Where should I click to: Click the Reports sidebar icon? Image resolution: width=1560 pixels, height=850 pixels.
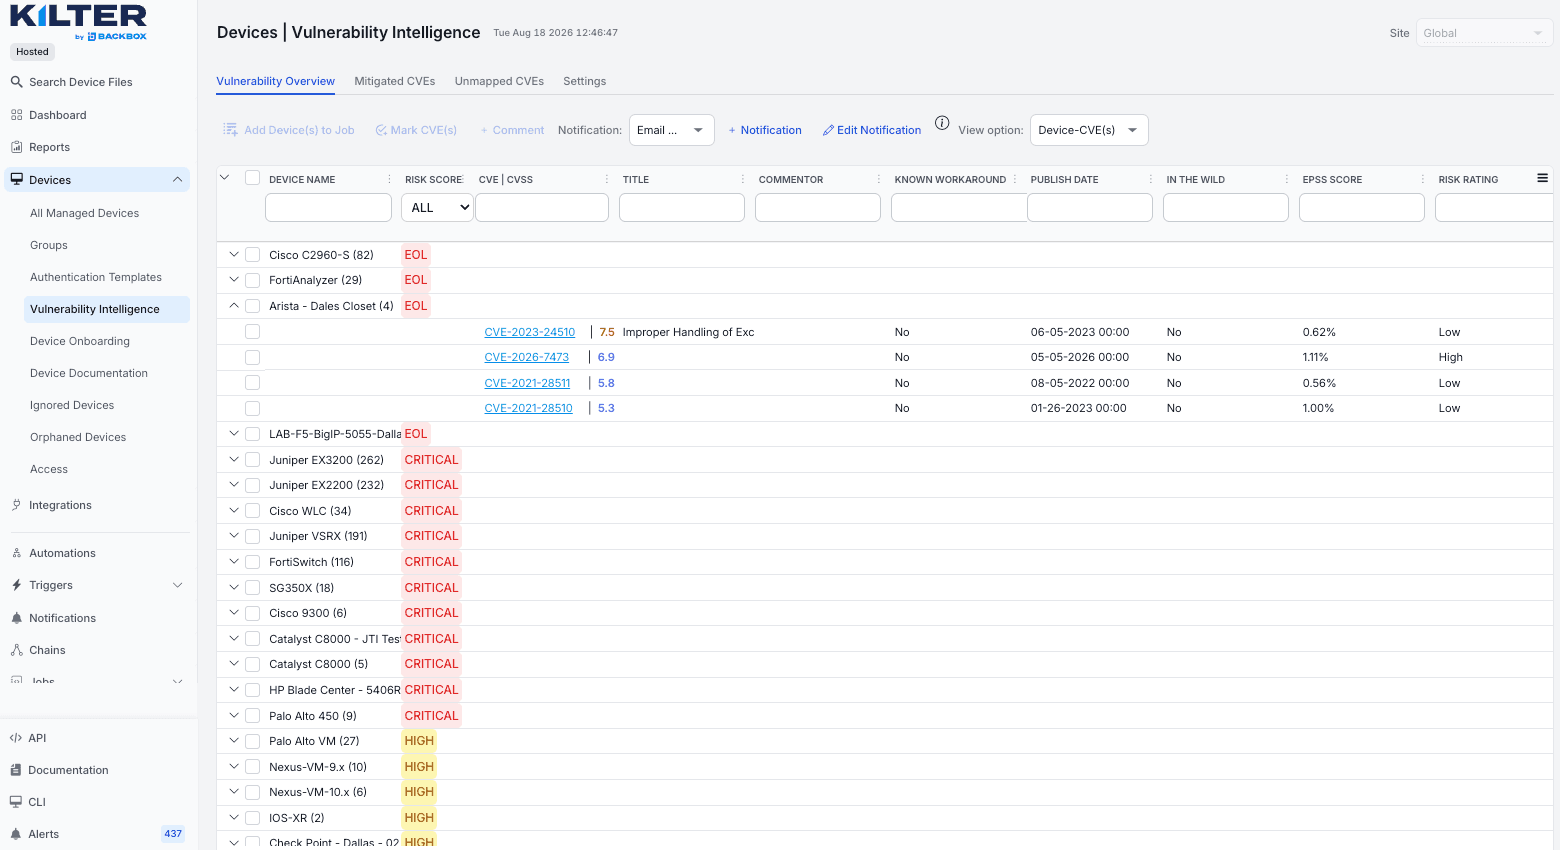click(x=16, y=147)
